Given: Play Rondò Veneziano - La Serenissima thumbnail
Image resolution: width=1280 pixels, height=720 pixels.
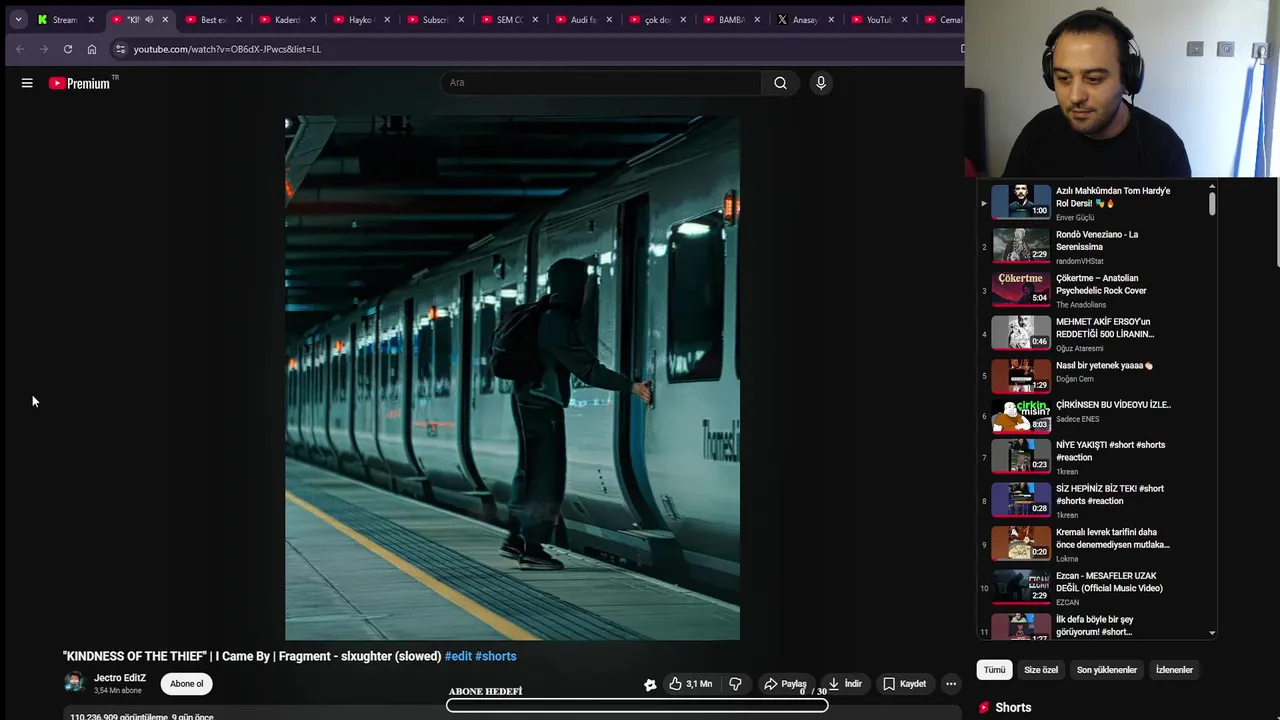Looking at the screenshot, I should 1021,245.
